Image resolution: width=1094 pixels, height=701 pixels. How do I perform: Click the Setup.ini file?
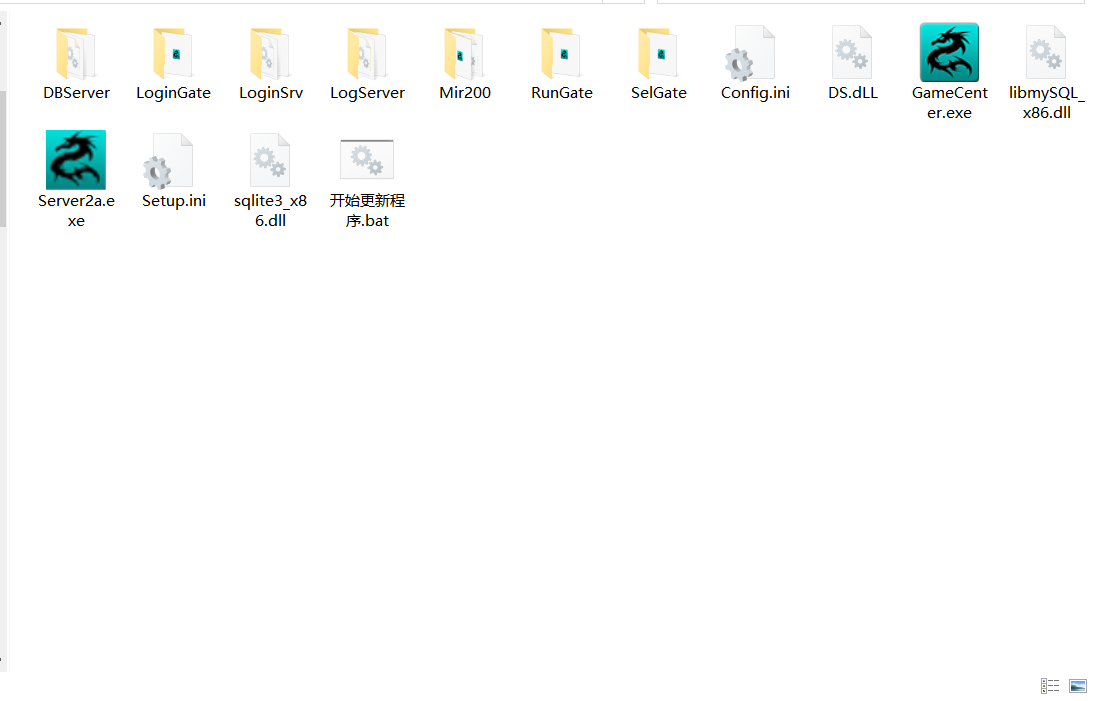[x=173, y=162]
